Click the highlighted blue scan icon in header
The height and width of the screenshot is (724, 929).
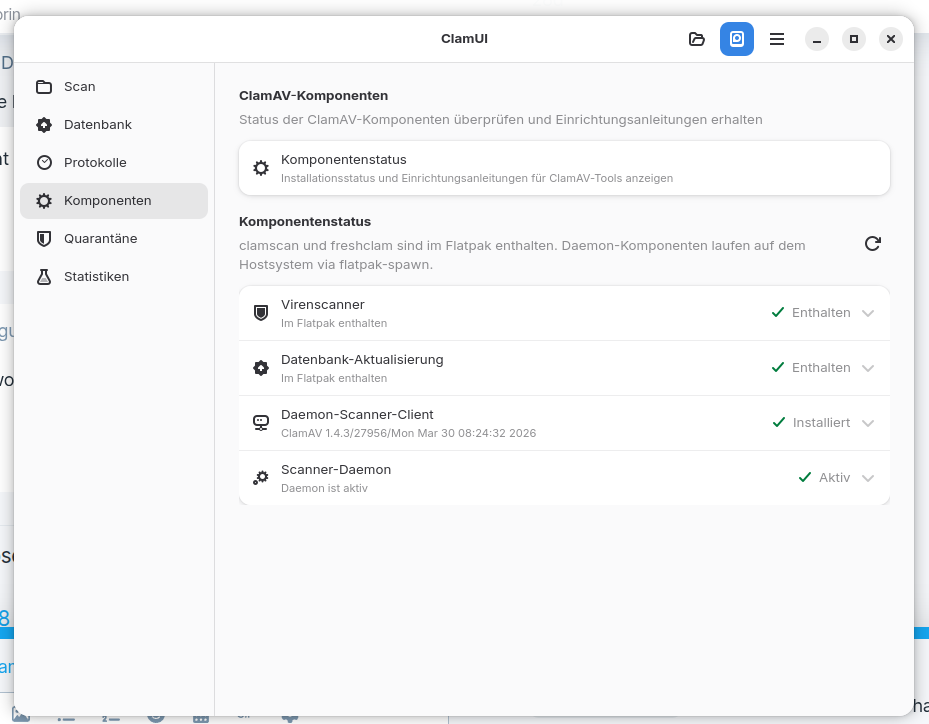pyautogui.click(x=737, y=39)
